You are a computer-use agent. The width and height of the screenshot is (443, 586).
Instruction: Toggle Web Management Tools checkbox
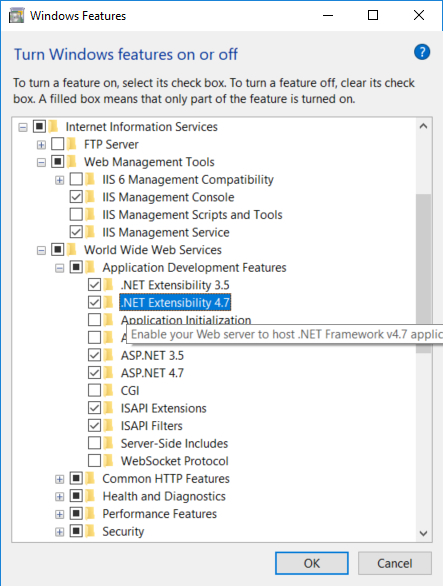tap(58, 161)
